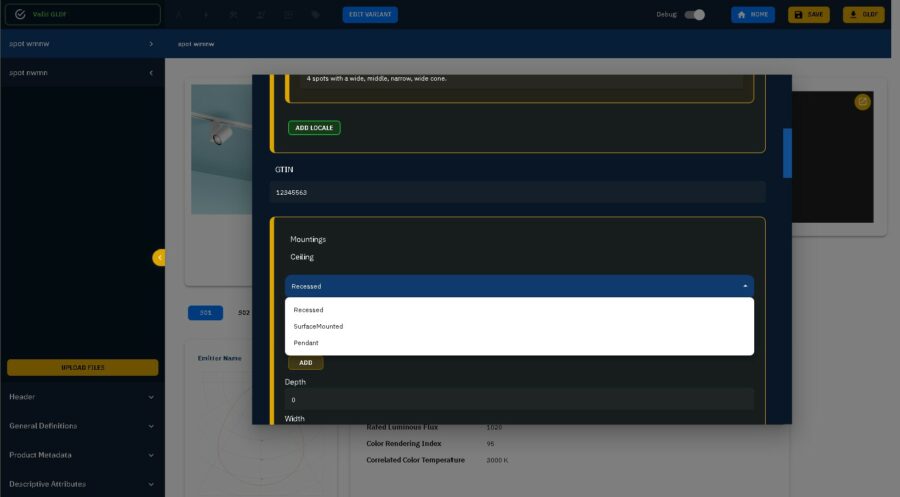Screen dimensions: 900x497
Task: Download the GLDF file
Action: (x=863, y=15)
